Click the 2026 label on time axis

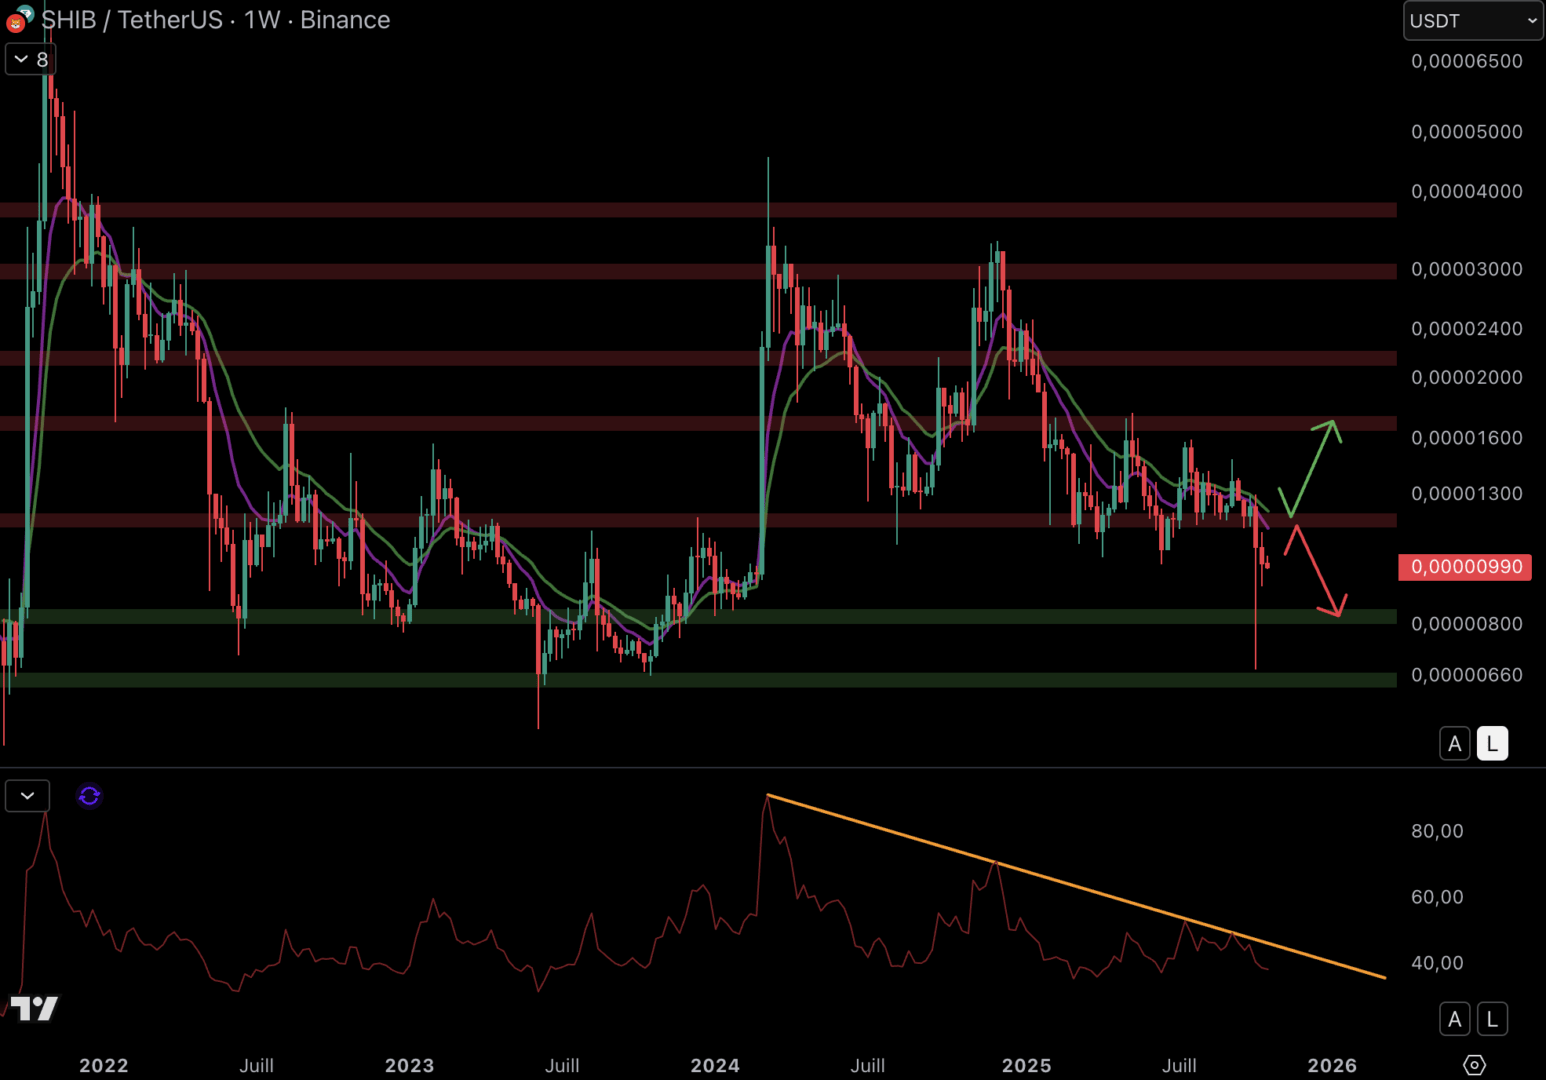tap(1332, 1065)
